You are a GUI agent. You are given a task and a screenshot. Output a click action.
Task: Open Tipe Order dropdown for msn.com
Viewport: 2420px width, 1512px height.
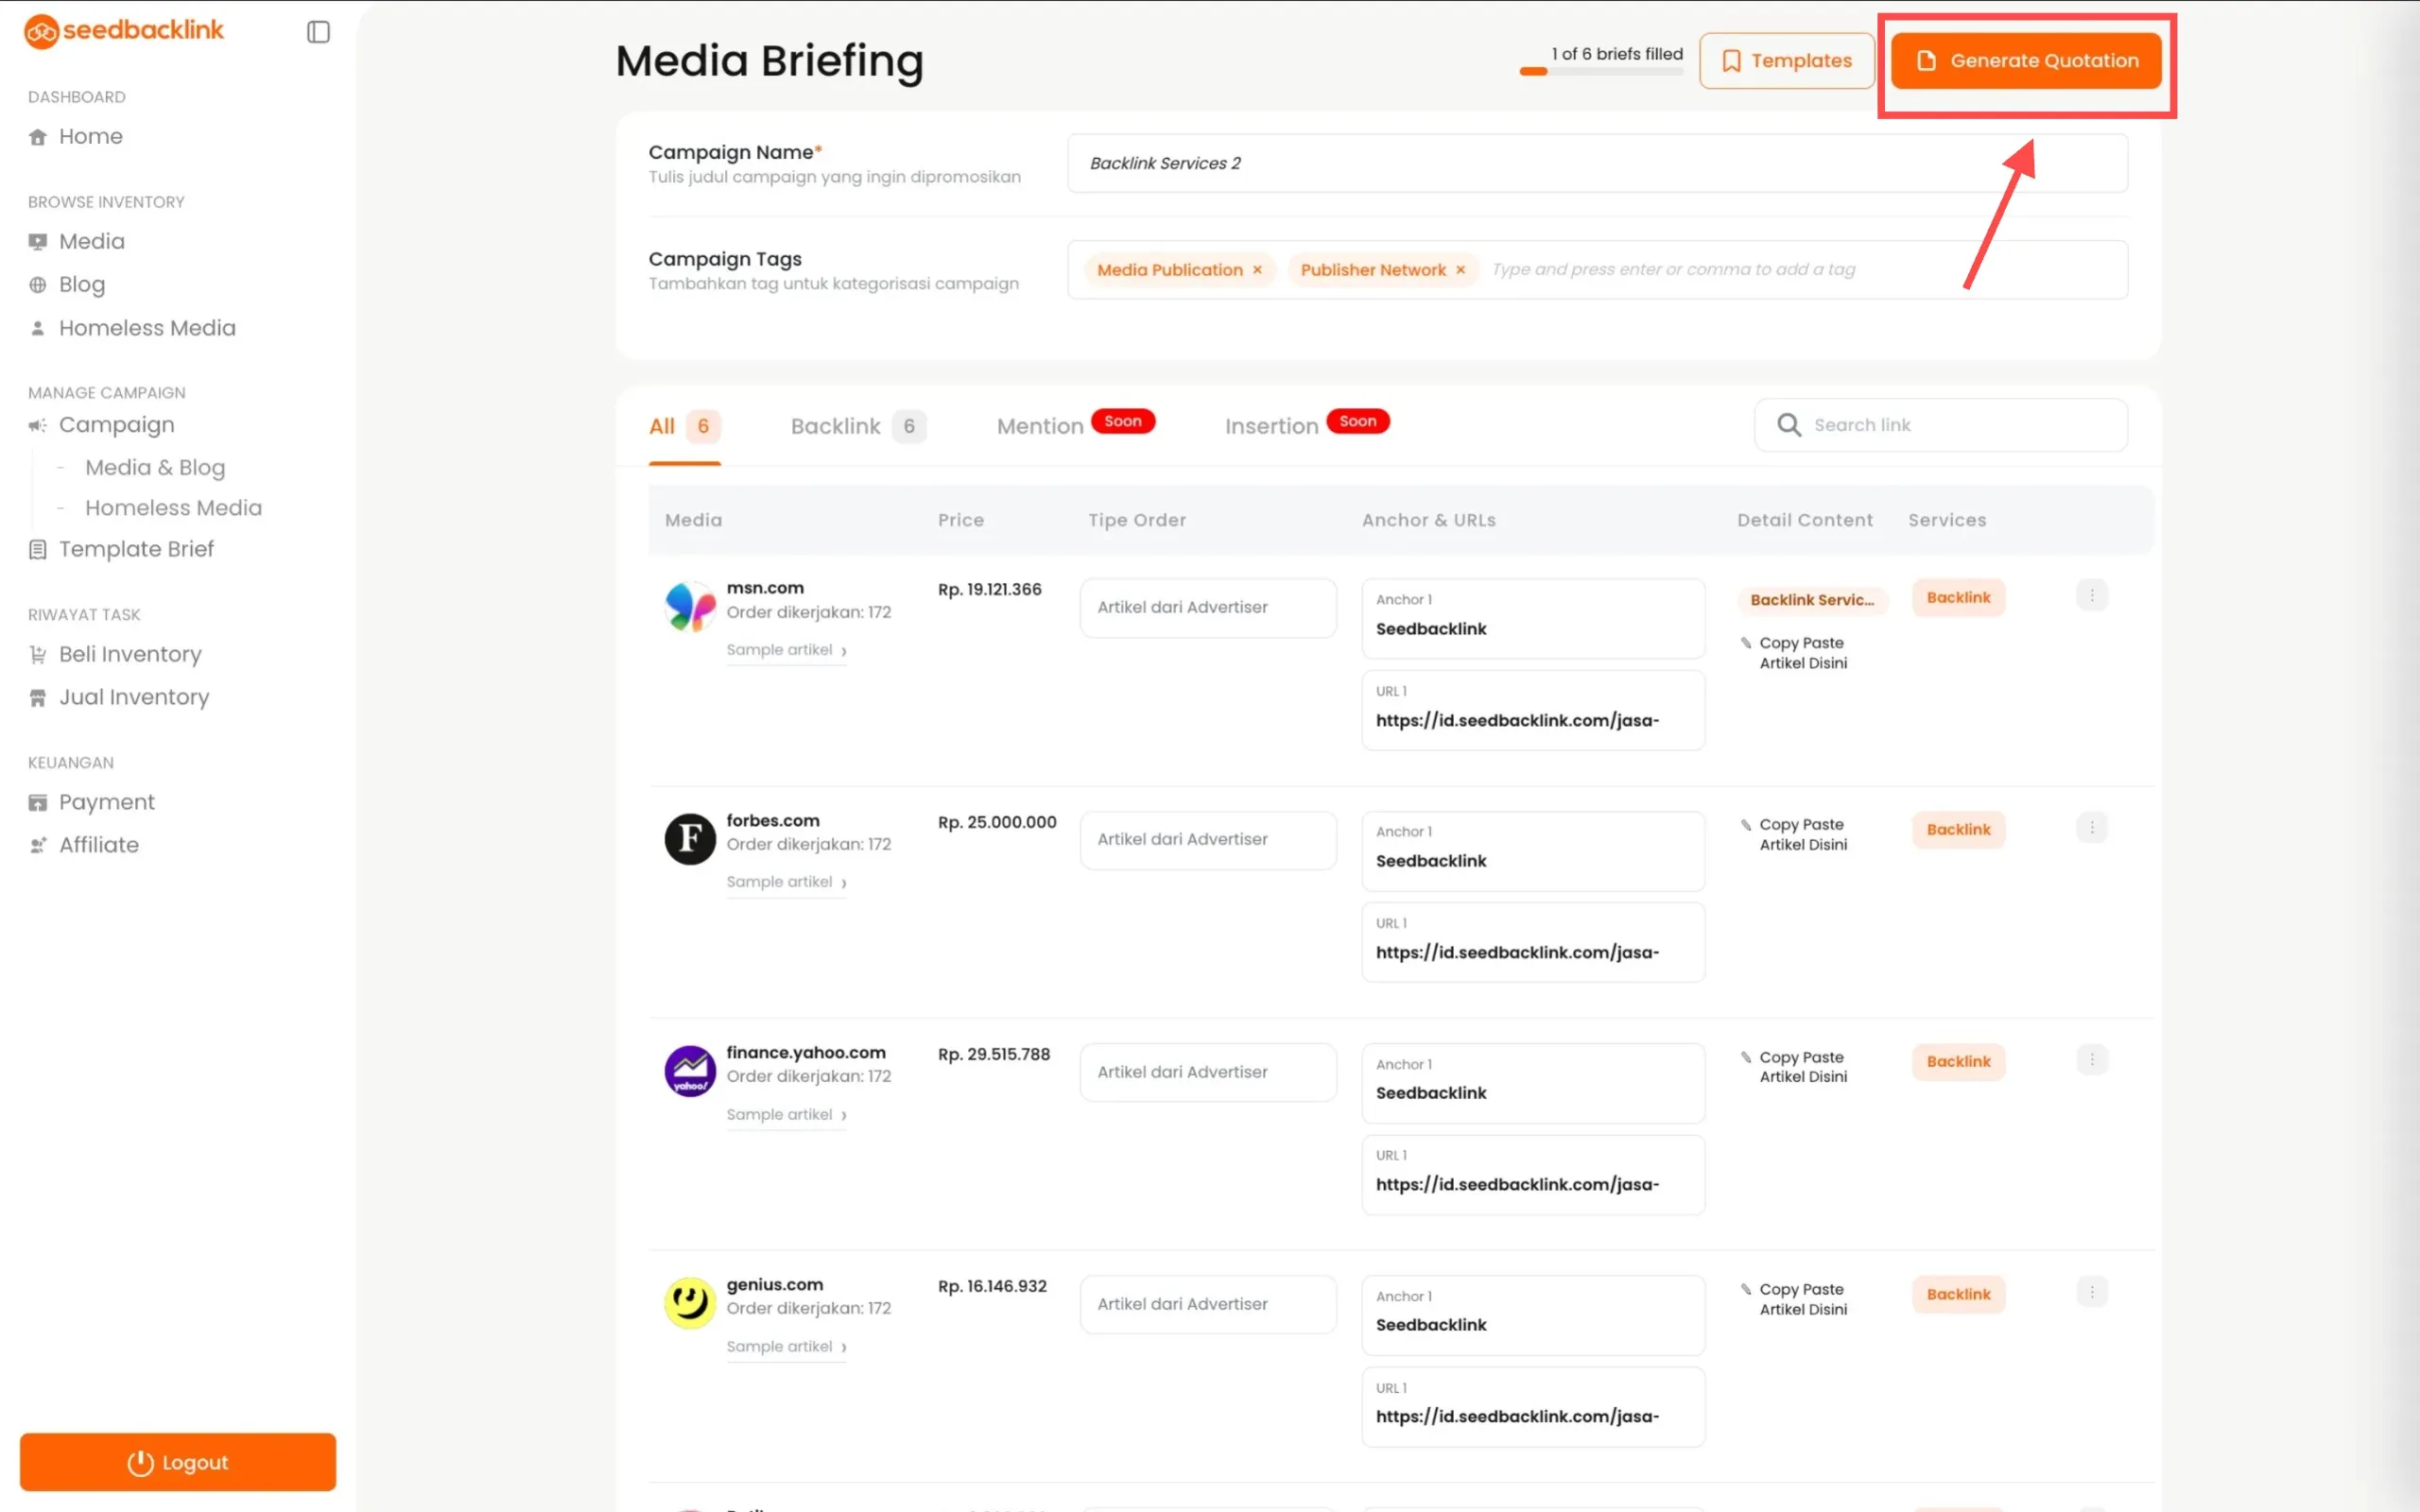coord(1208,607)
